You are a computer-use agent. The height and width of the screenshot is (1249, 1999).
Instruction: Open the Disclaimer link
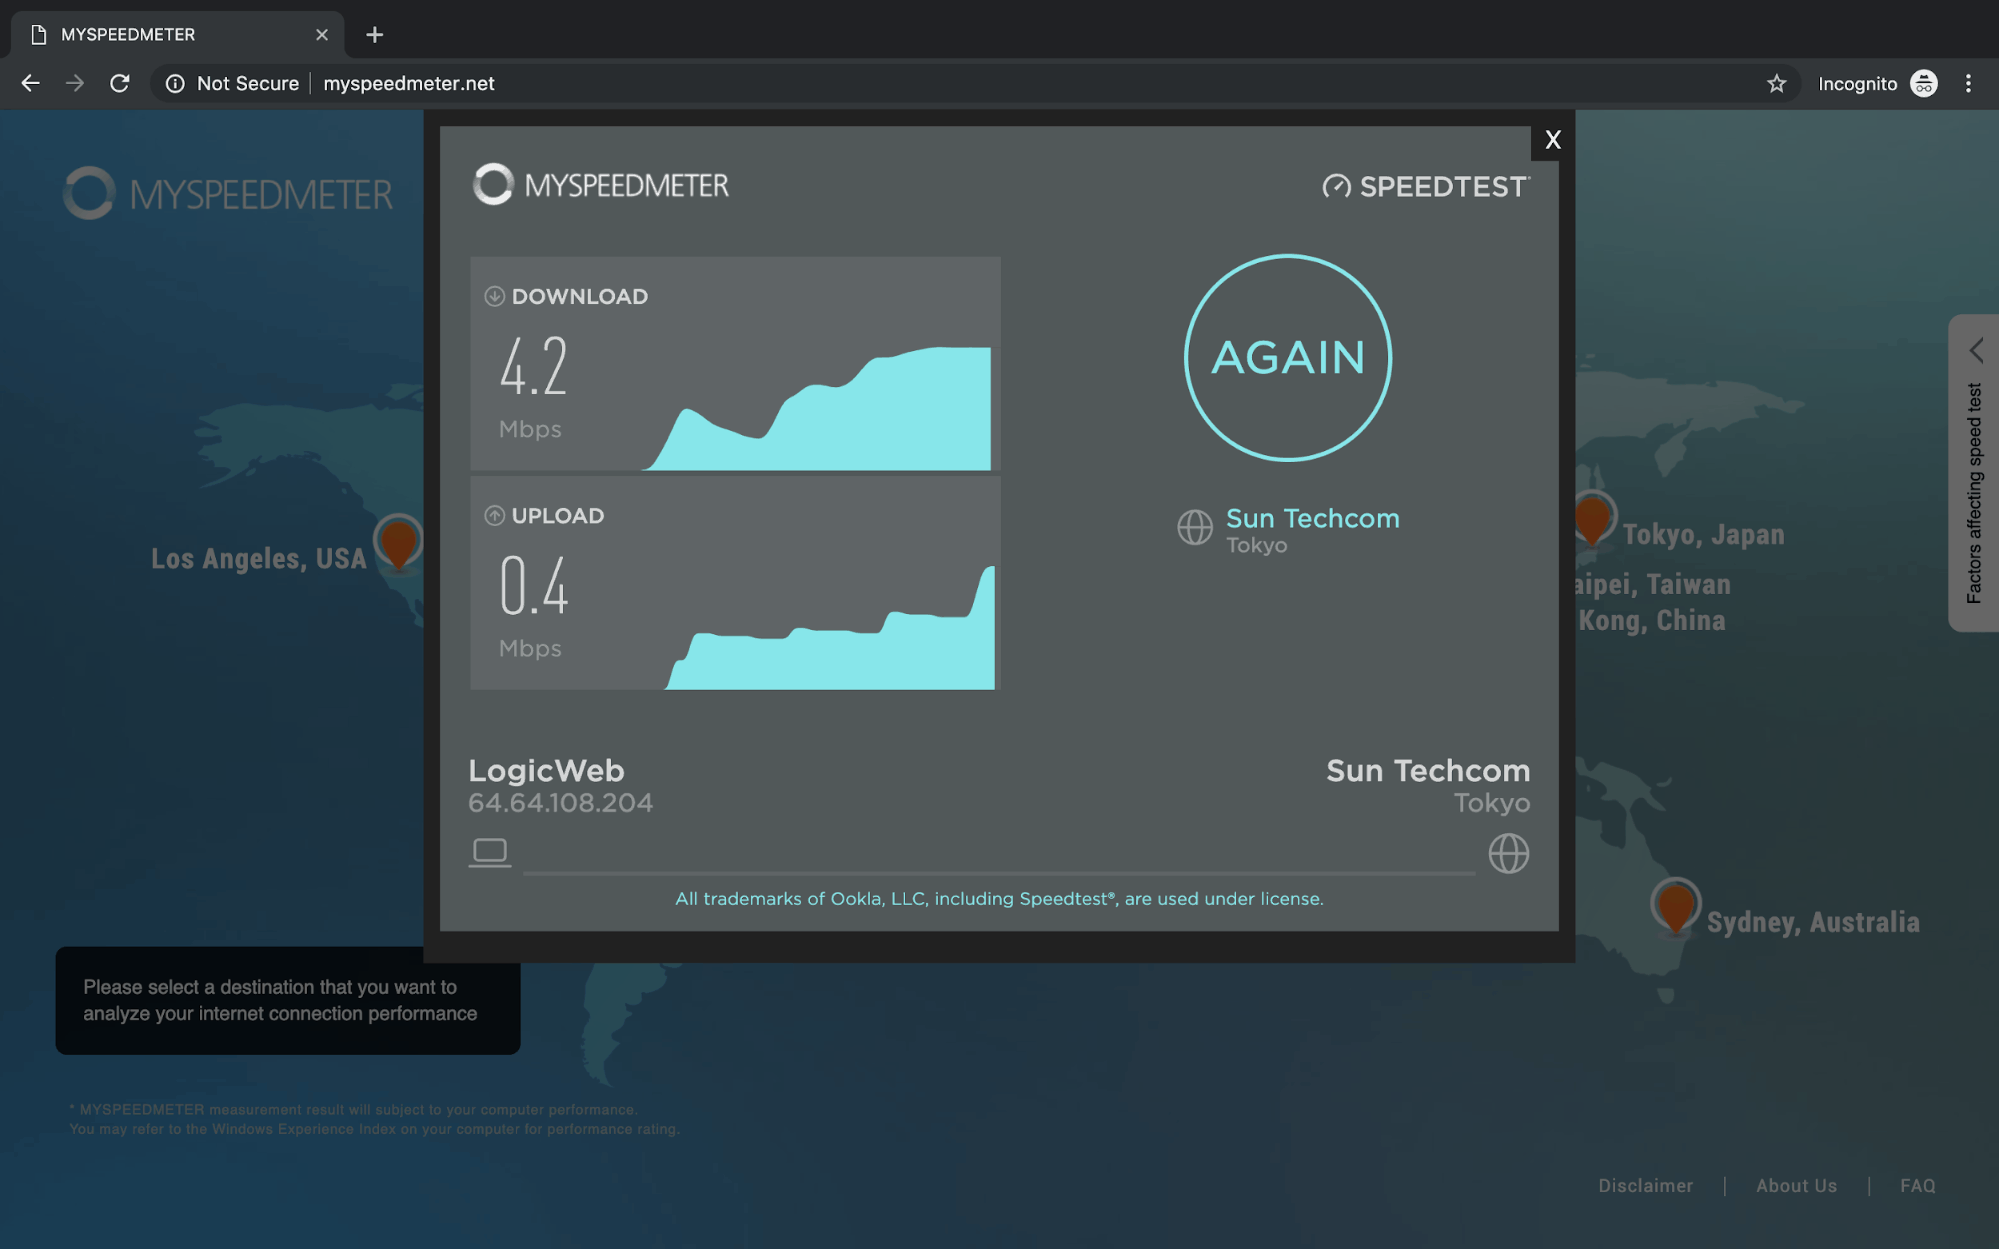1645,1186
